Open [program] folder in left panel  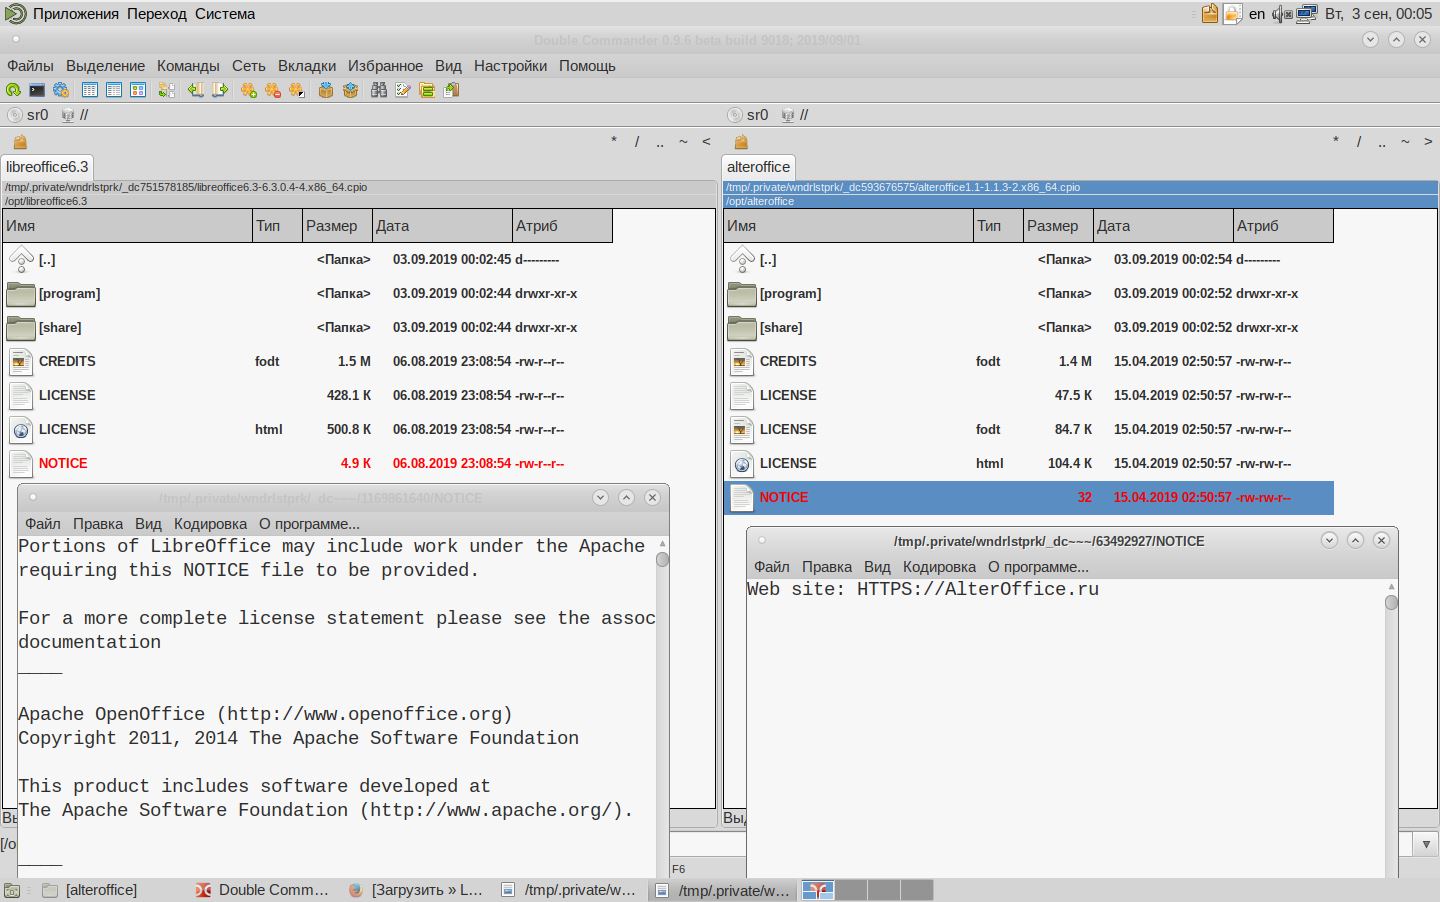tap(308, 294)
